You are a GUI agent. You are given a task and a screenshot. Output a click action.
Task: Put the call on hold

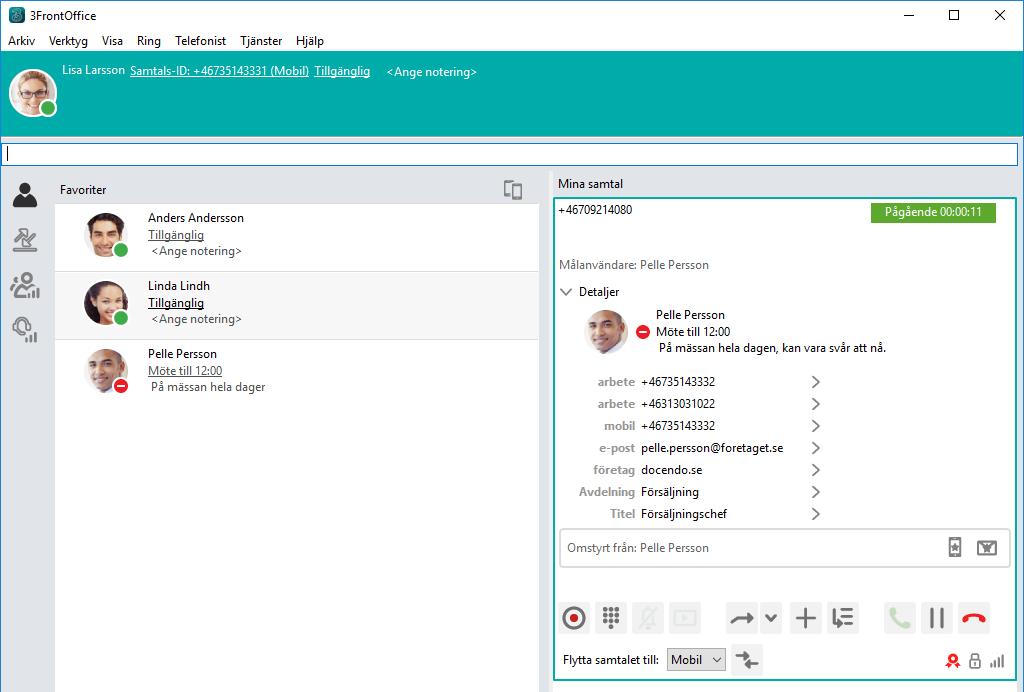(x=936, y=618)
